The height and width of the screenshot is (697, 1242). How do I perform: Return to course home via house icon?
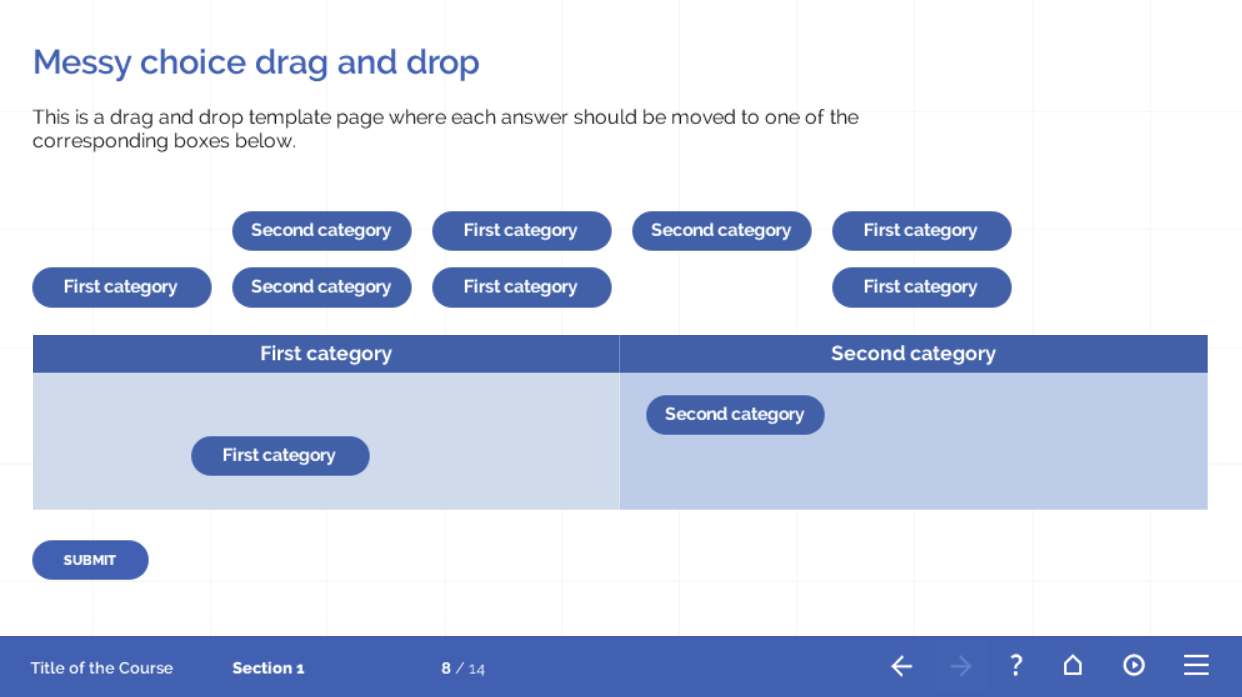coord(1072,665)
